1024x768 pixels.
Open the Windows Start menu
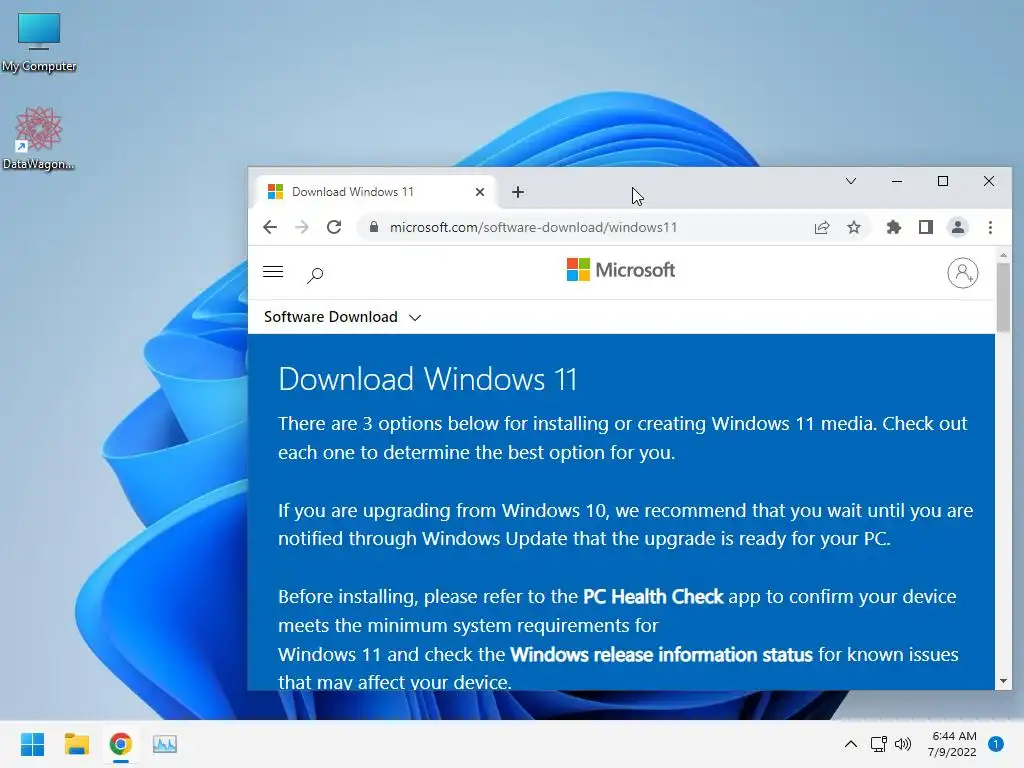tap(32, 744)
